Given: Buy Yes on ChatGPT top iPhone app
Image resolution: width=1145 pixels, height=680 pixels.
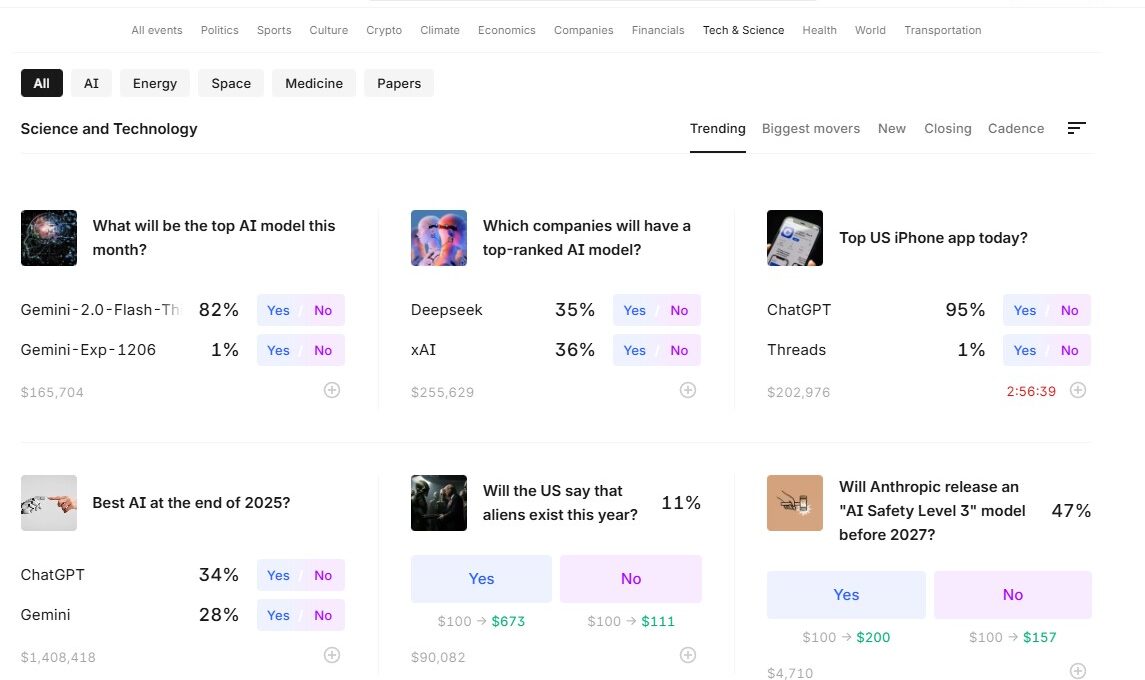Looking at the screenshot, I should click(1025, 310).
